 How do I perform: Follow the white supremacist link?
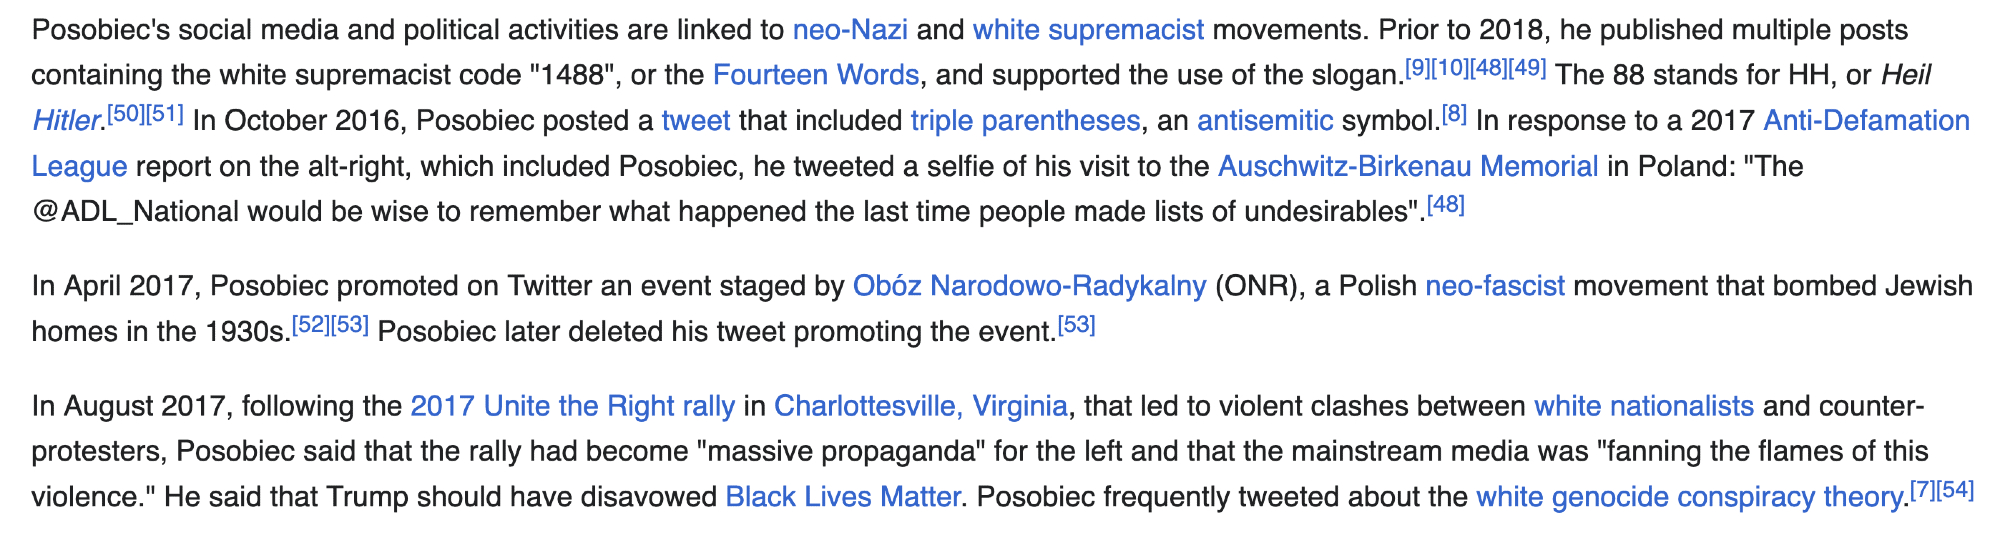pos(1088,30)
